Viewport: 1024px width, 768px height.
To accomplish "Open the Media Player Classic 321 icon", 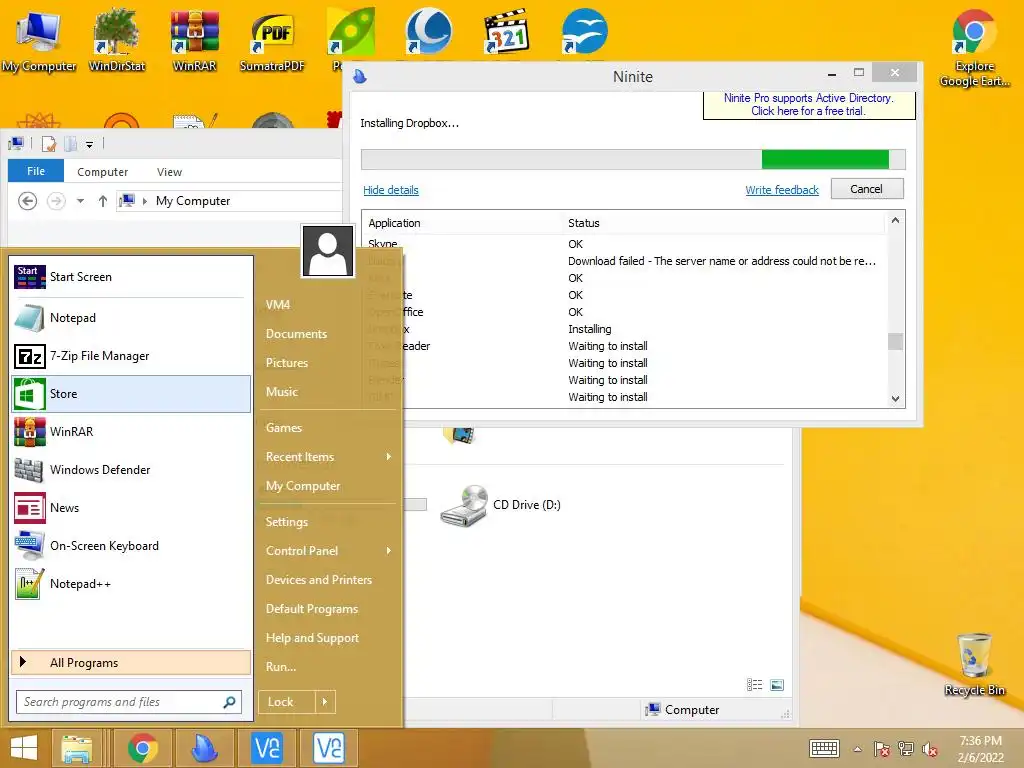I will 506,31.
